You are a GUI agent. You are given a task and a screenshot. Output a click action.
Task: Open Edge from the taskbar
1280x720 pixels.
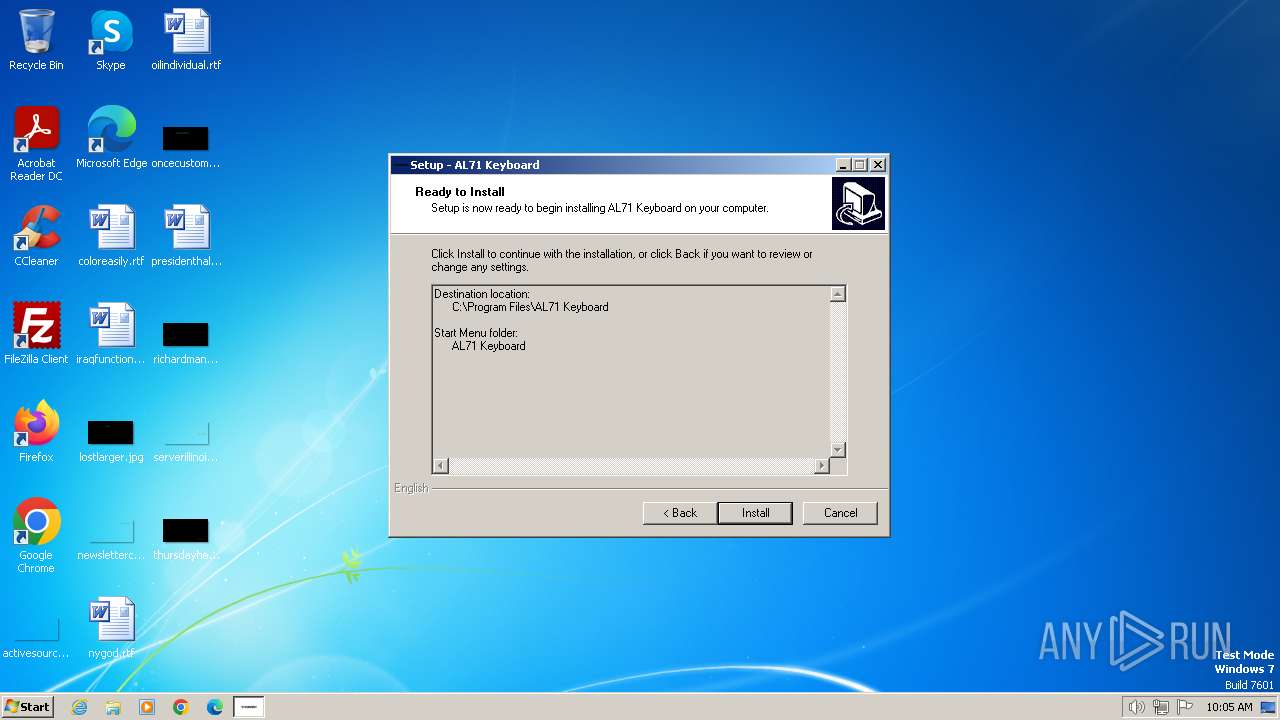pyautogui.click(x=215, y=707)
